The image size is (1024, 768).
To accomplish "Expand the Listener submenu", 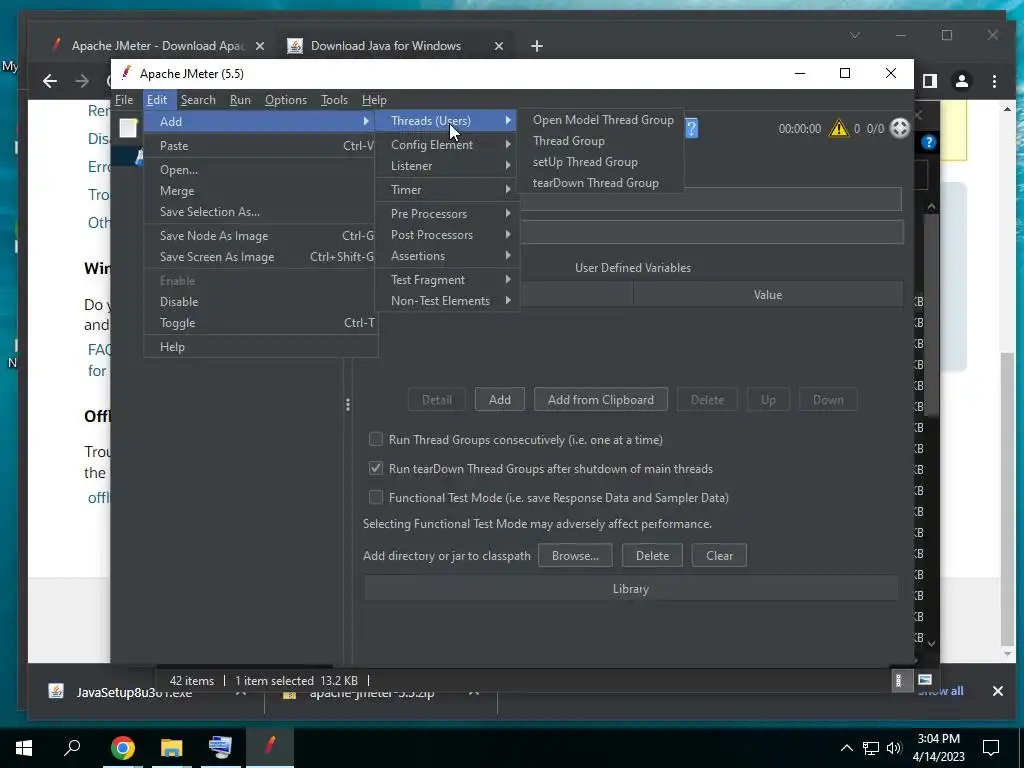I will click(447, 166).
